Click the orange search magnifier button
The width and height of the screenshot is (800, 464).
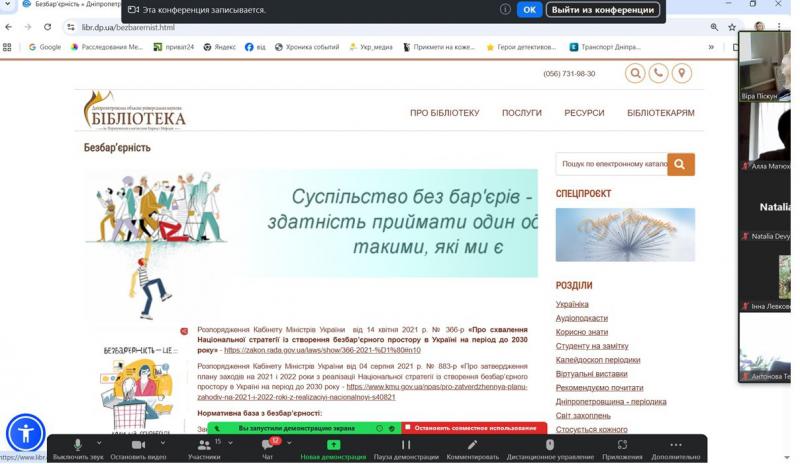681,164
